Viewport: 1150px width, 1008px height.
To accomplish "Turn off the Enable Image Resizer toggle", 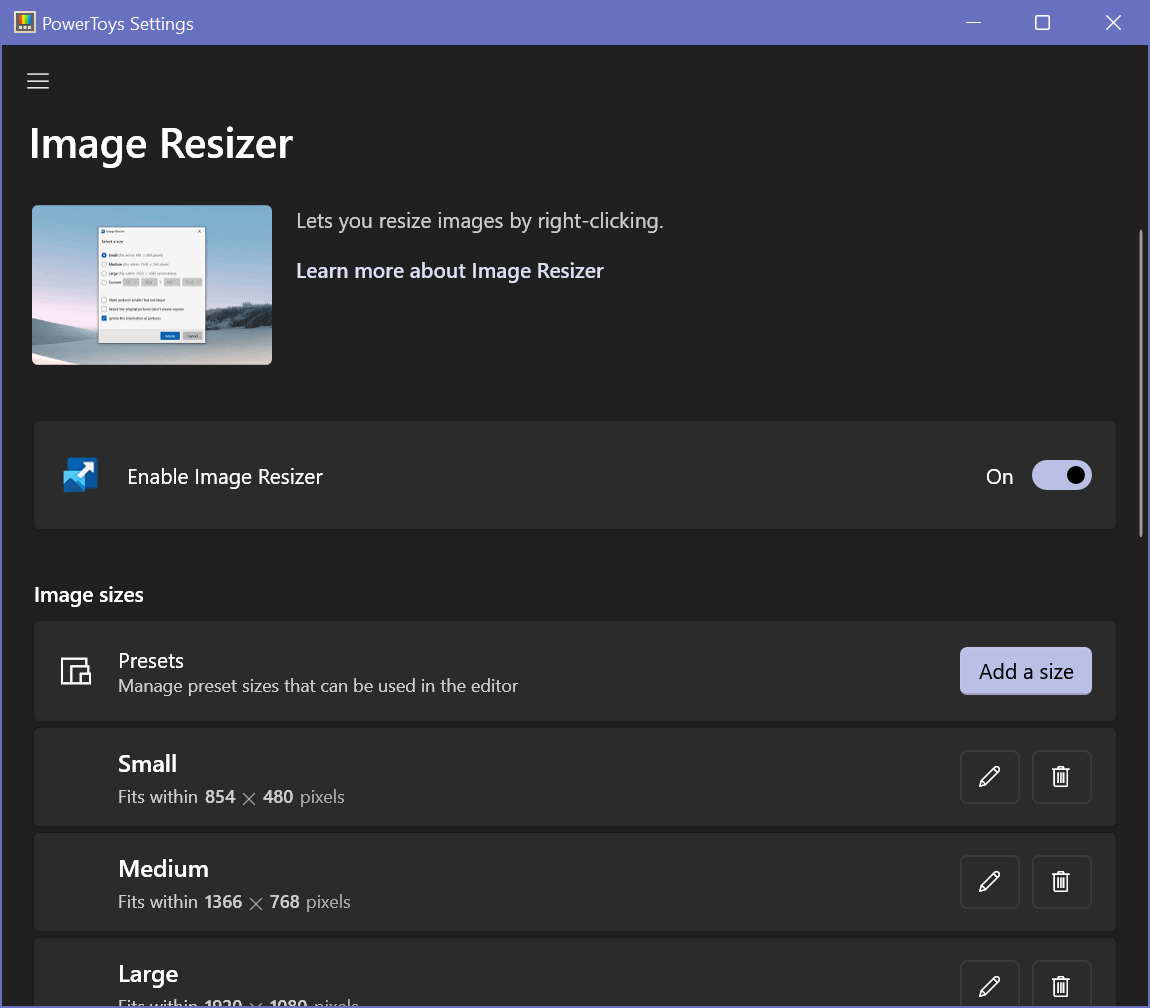I will [x=1061, y=475].
